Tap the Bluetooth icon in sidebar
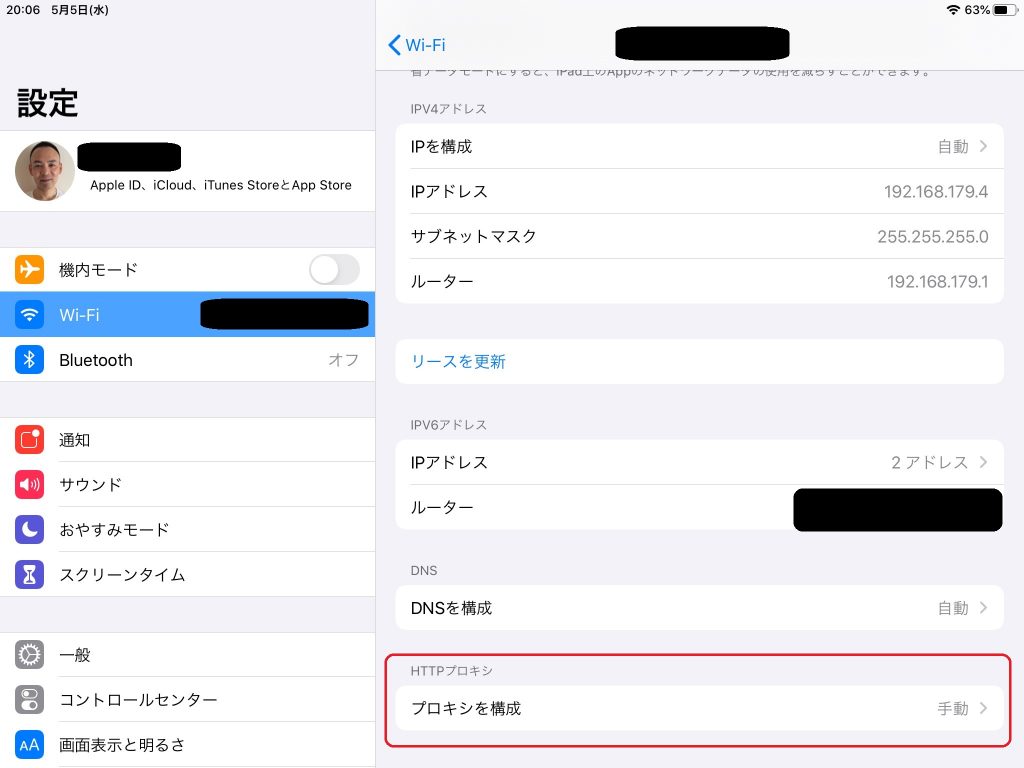1024x768 pixels. (30, 360)
